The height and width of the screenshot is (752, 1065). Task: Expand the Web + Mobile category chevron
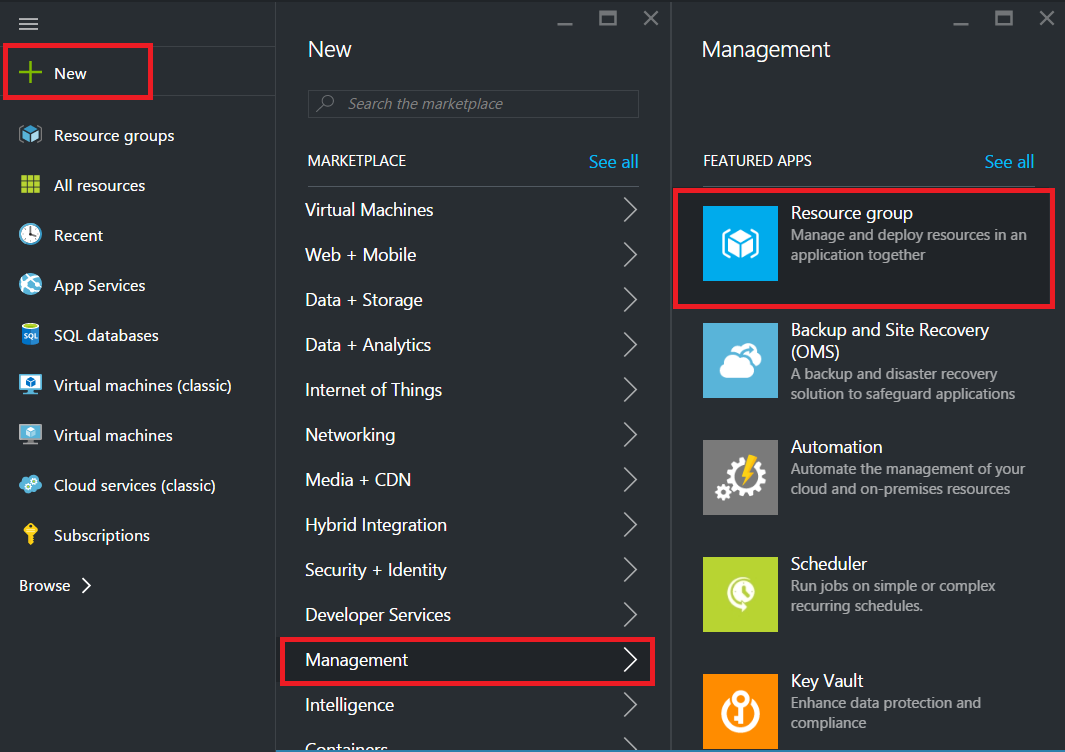pos(630,255)
